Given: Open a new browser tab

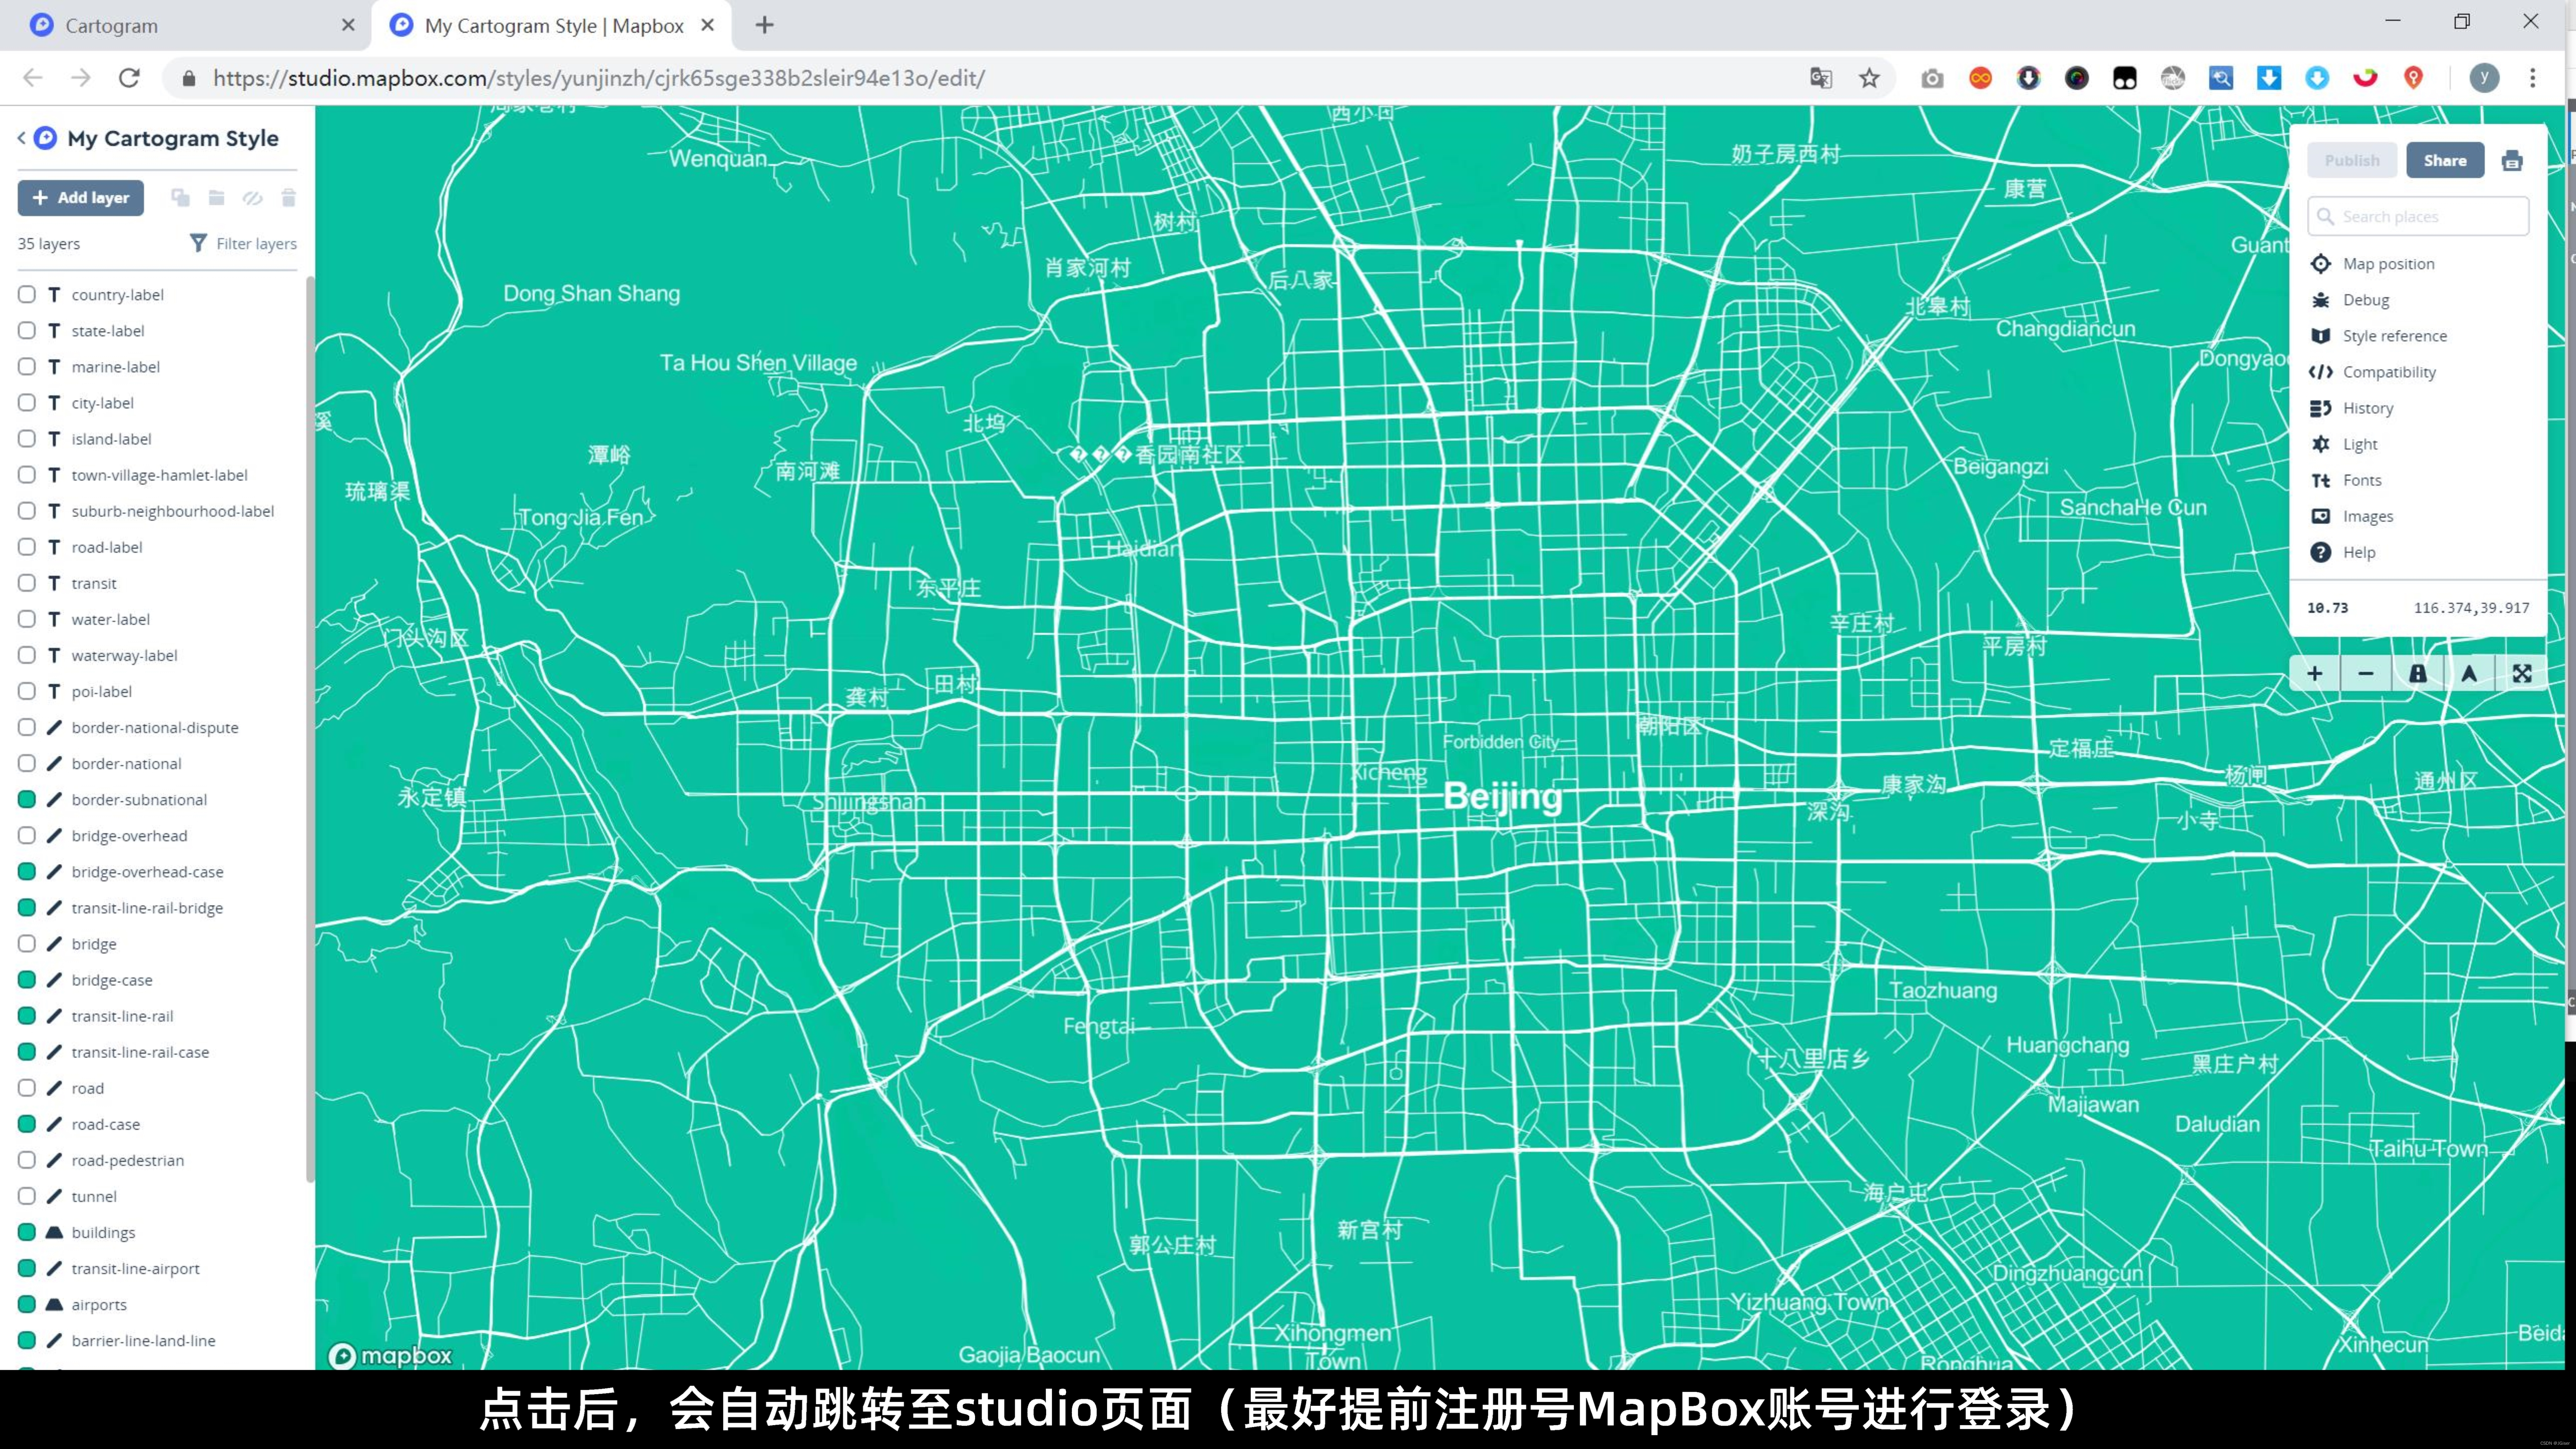Looking at the screenshot, I should point(765,25).
